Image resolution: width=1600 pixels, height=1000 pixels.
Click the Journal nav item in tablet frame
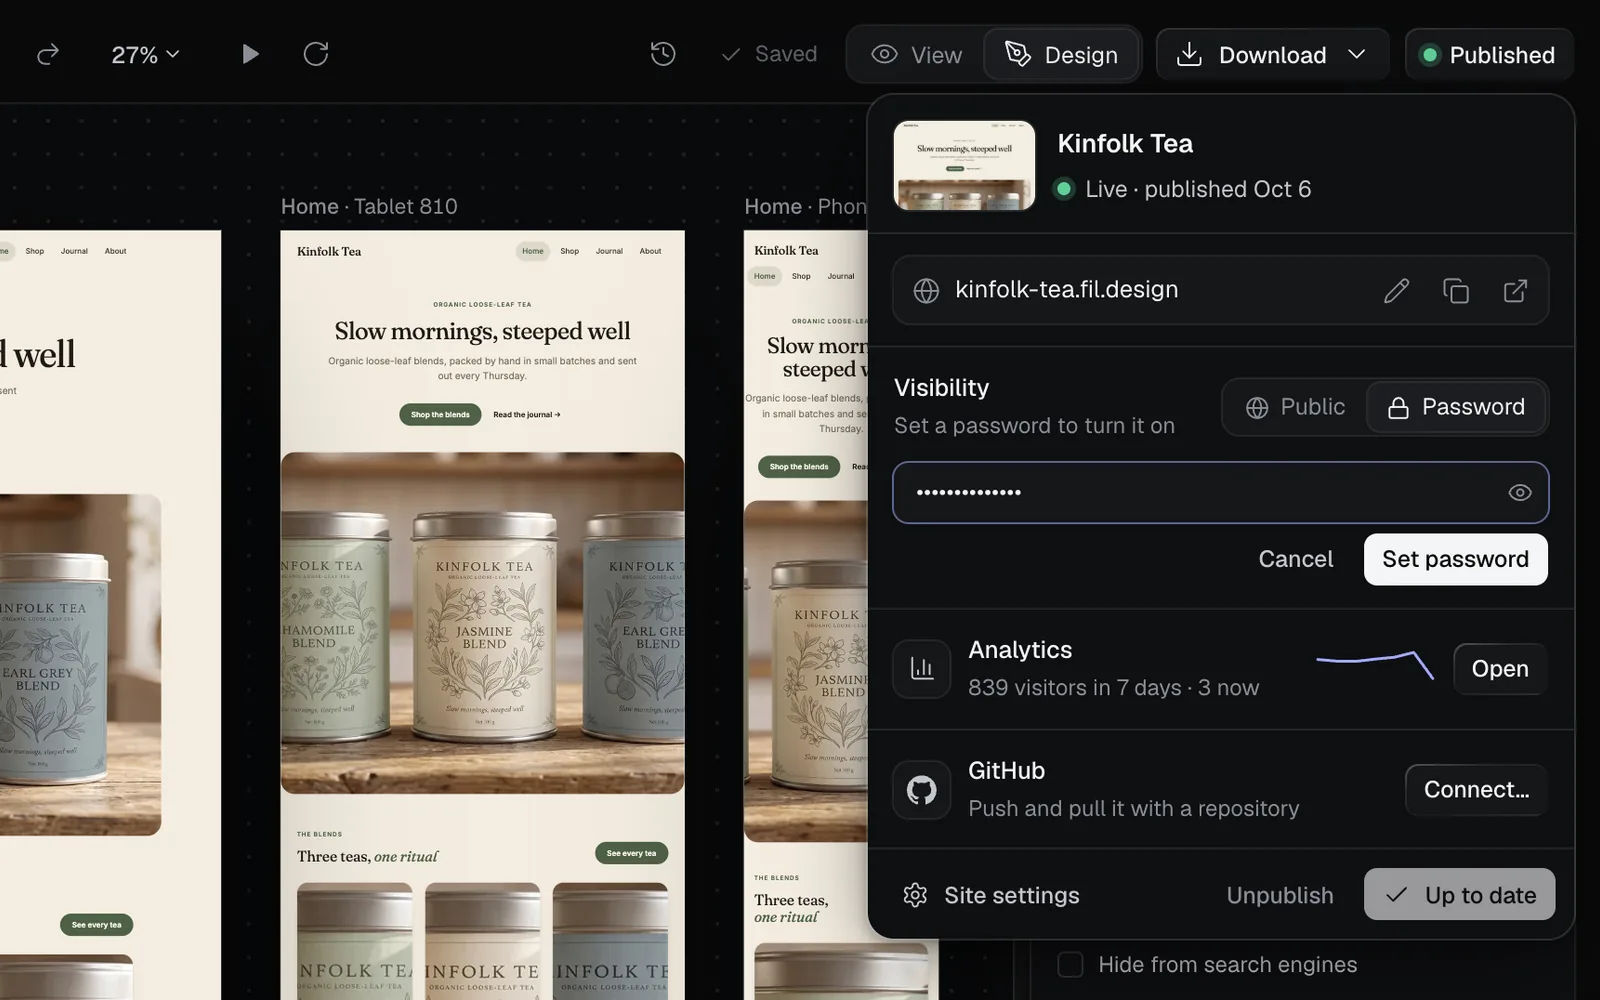609,251
